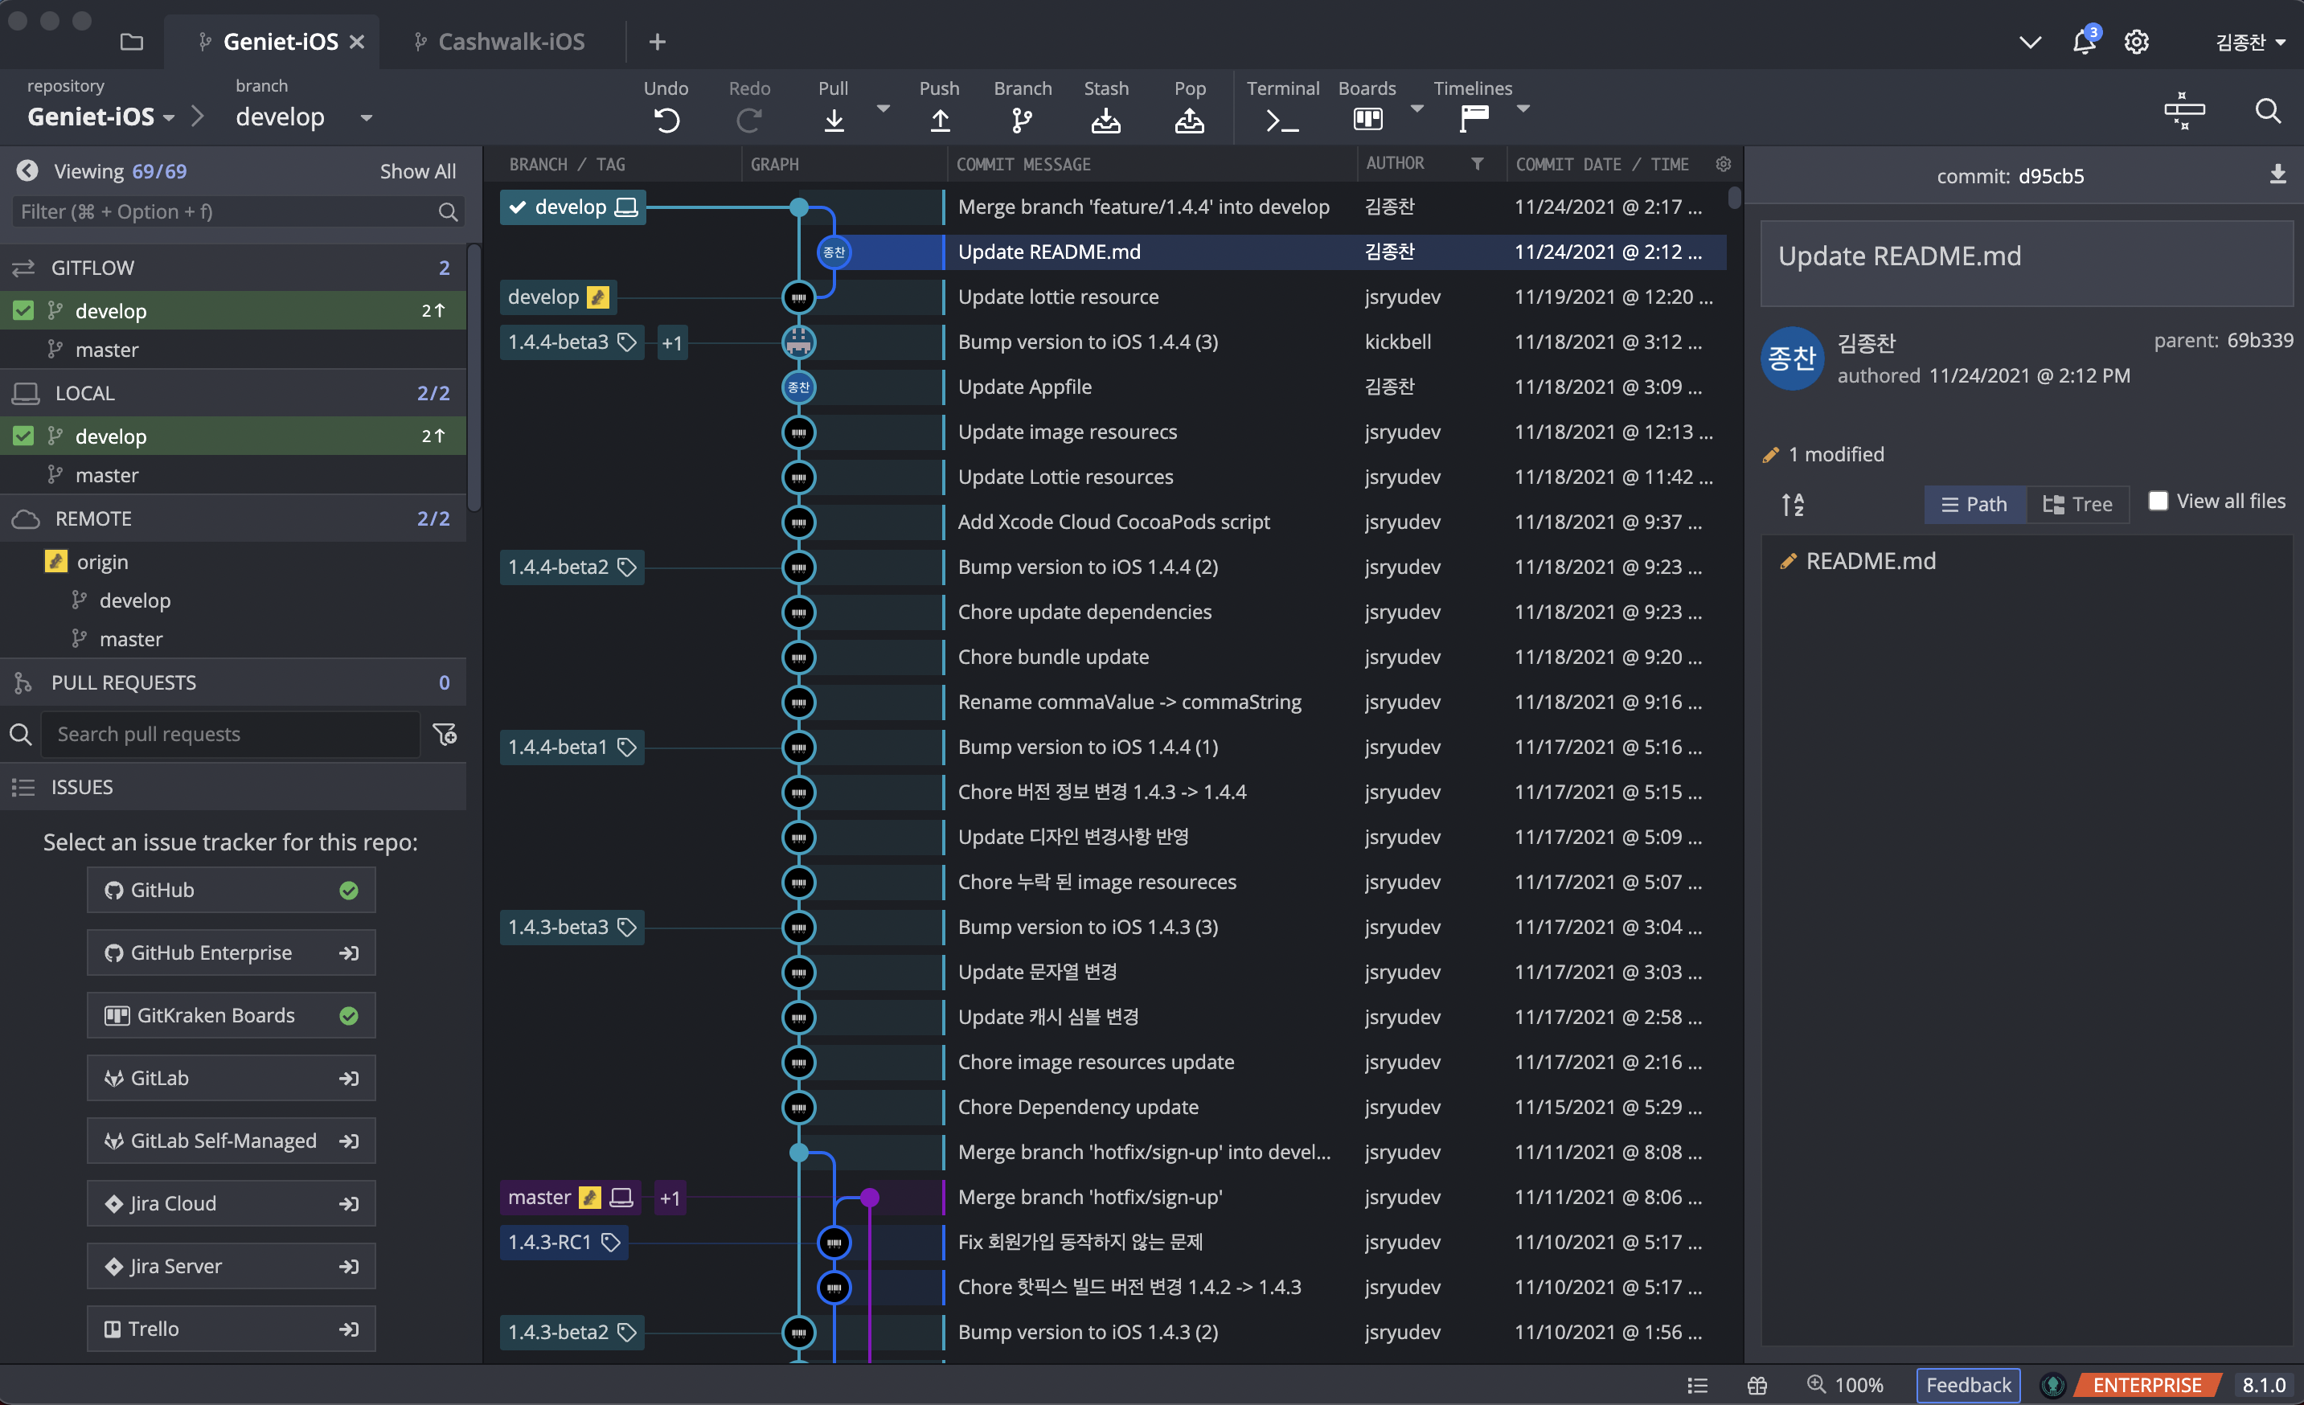Toggle the View all files checkbox

pyautogui.click(x=2158, y=501)
